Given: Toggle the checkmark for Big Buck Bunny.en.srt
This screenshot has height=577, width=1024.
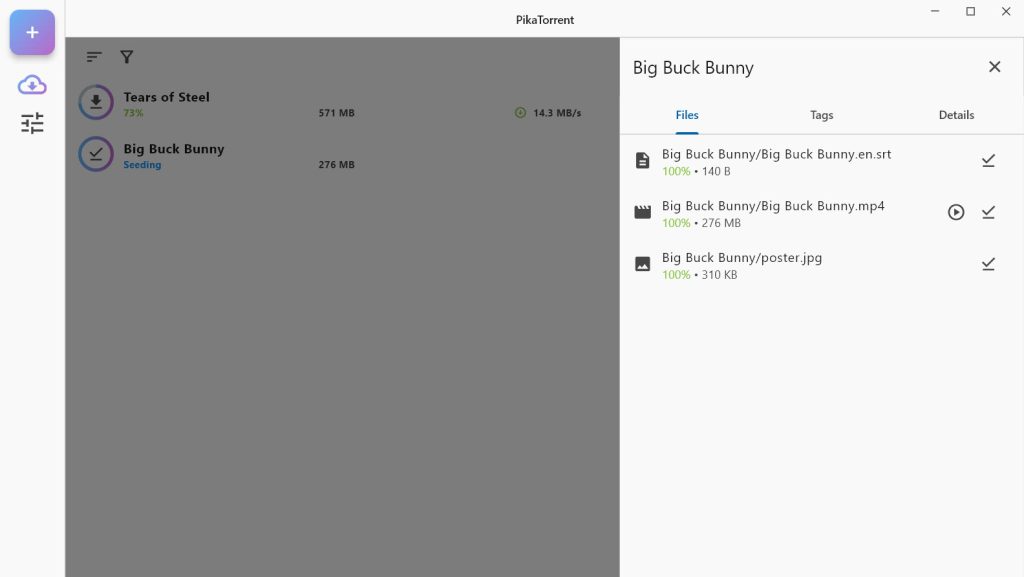Looking at the screenshot, I should click(x=988, y=161).
